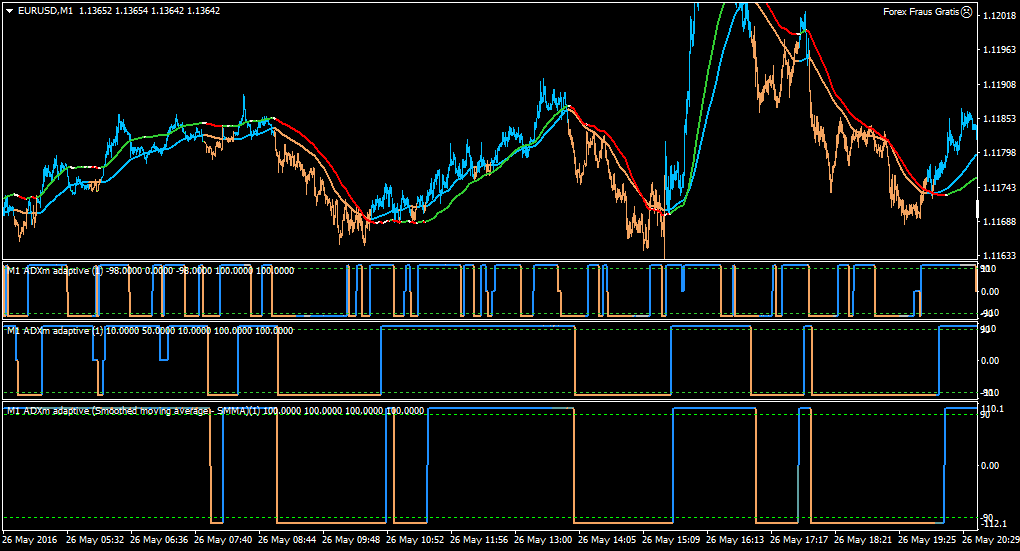Click the 26 May 06:36 time axis label
This screenshot has height=551, width=1020.
(159, 539)
